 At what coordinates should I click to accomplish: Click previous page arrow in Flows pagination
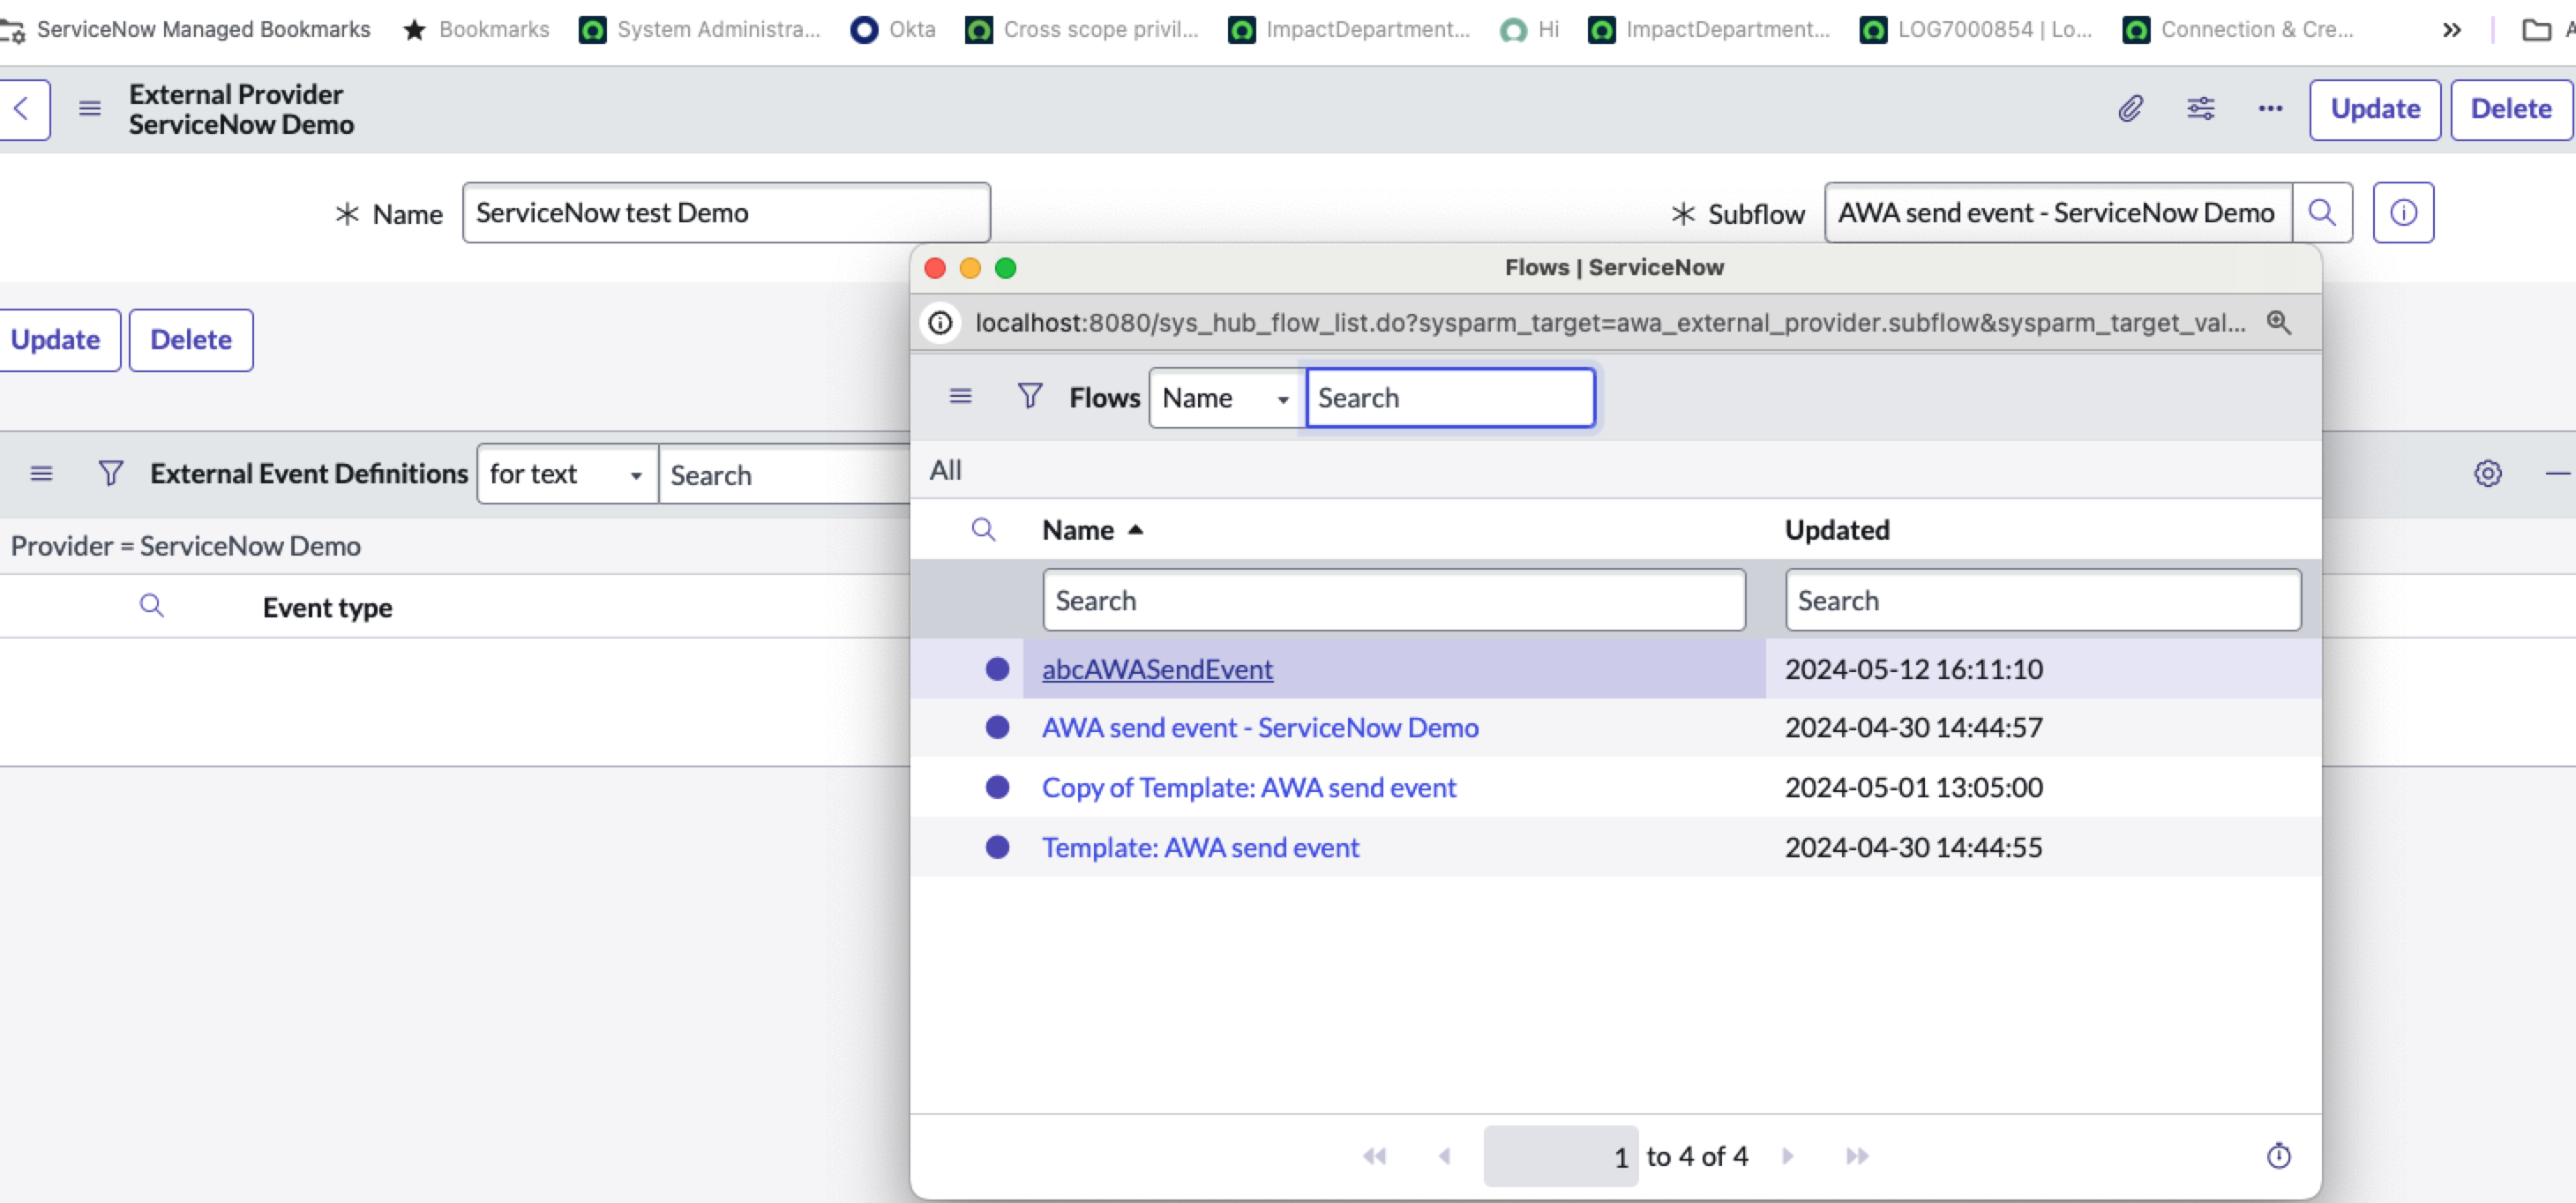tap(1445, 1156)
